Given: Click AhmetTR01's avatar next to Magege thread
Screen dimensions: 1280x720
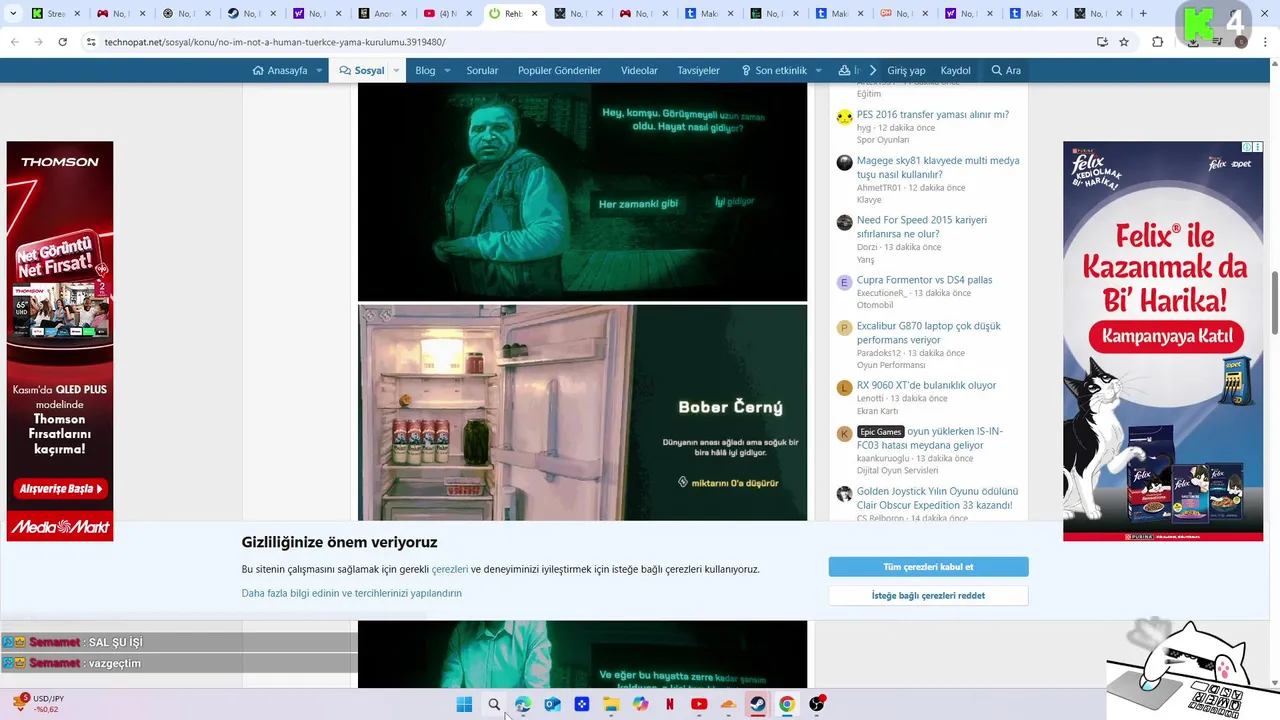Looking at the screenshot, I should [845, 163].
